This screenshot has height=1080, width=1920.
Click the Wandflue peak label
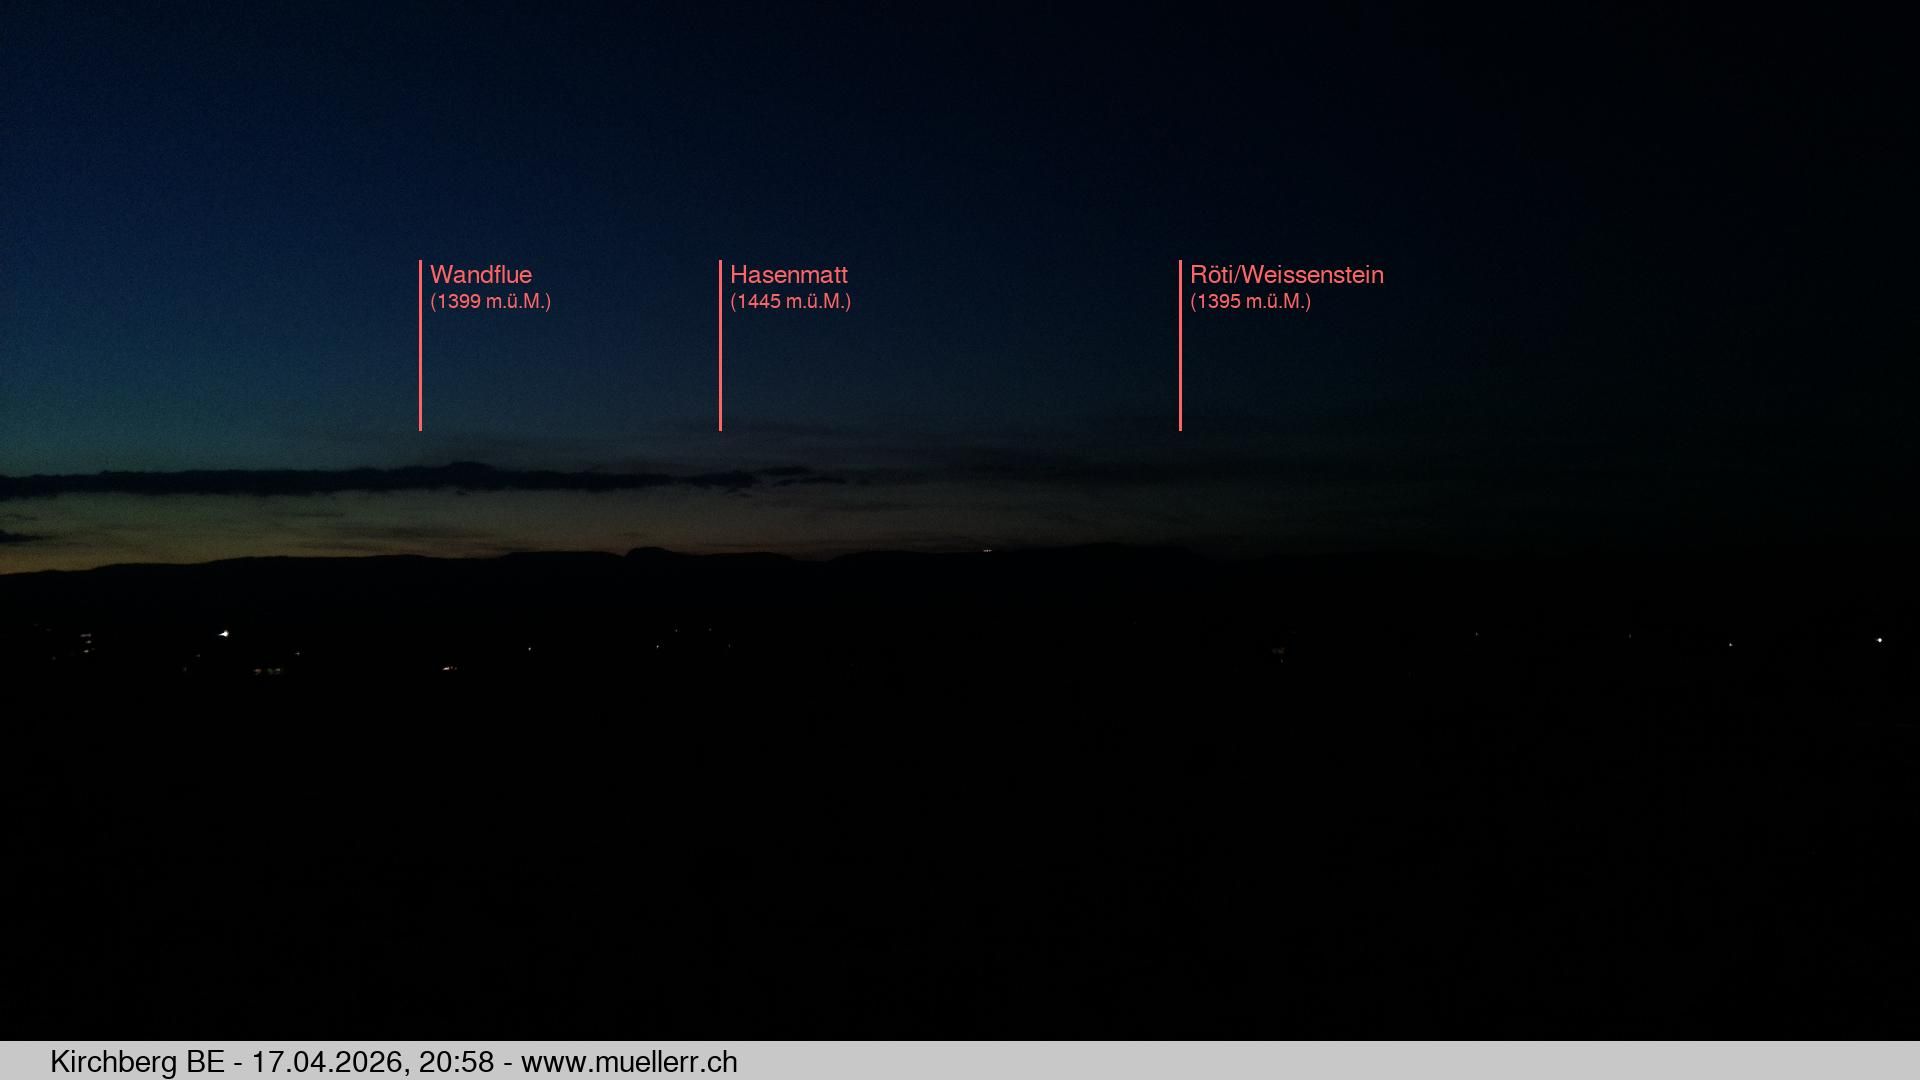tap(480, 274)
